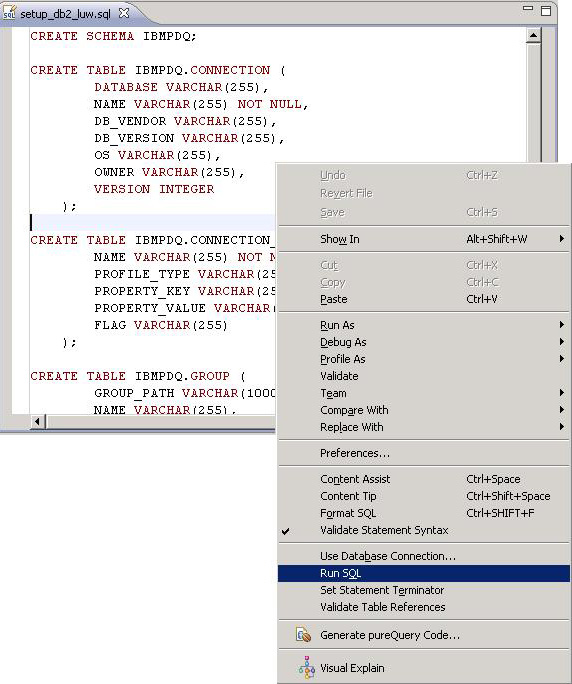Viewport: 572px width, 684px height.
Task: Click the 'DB_VENDOR VARCHAR(255),' line
Action: [x=185, y=121]
